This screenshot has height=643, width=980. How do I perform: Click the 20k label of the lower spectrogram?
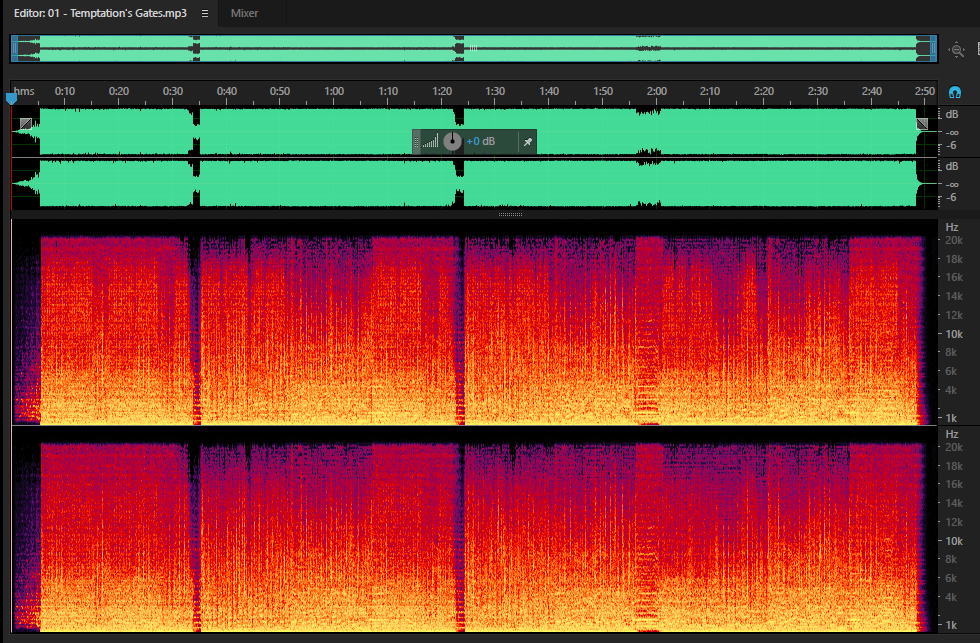coord(954,447)
